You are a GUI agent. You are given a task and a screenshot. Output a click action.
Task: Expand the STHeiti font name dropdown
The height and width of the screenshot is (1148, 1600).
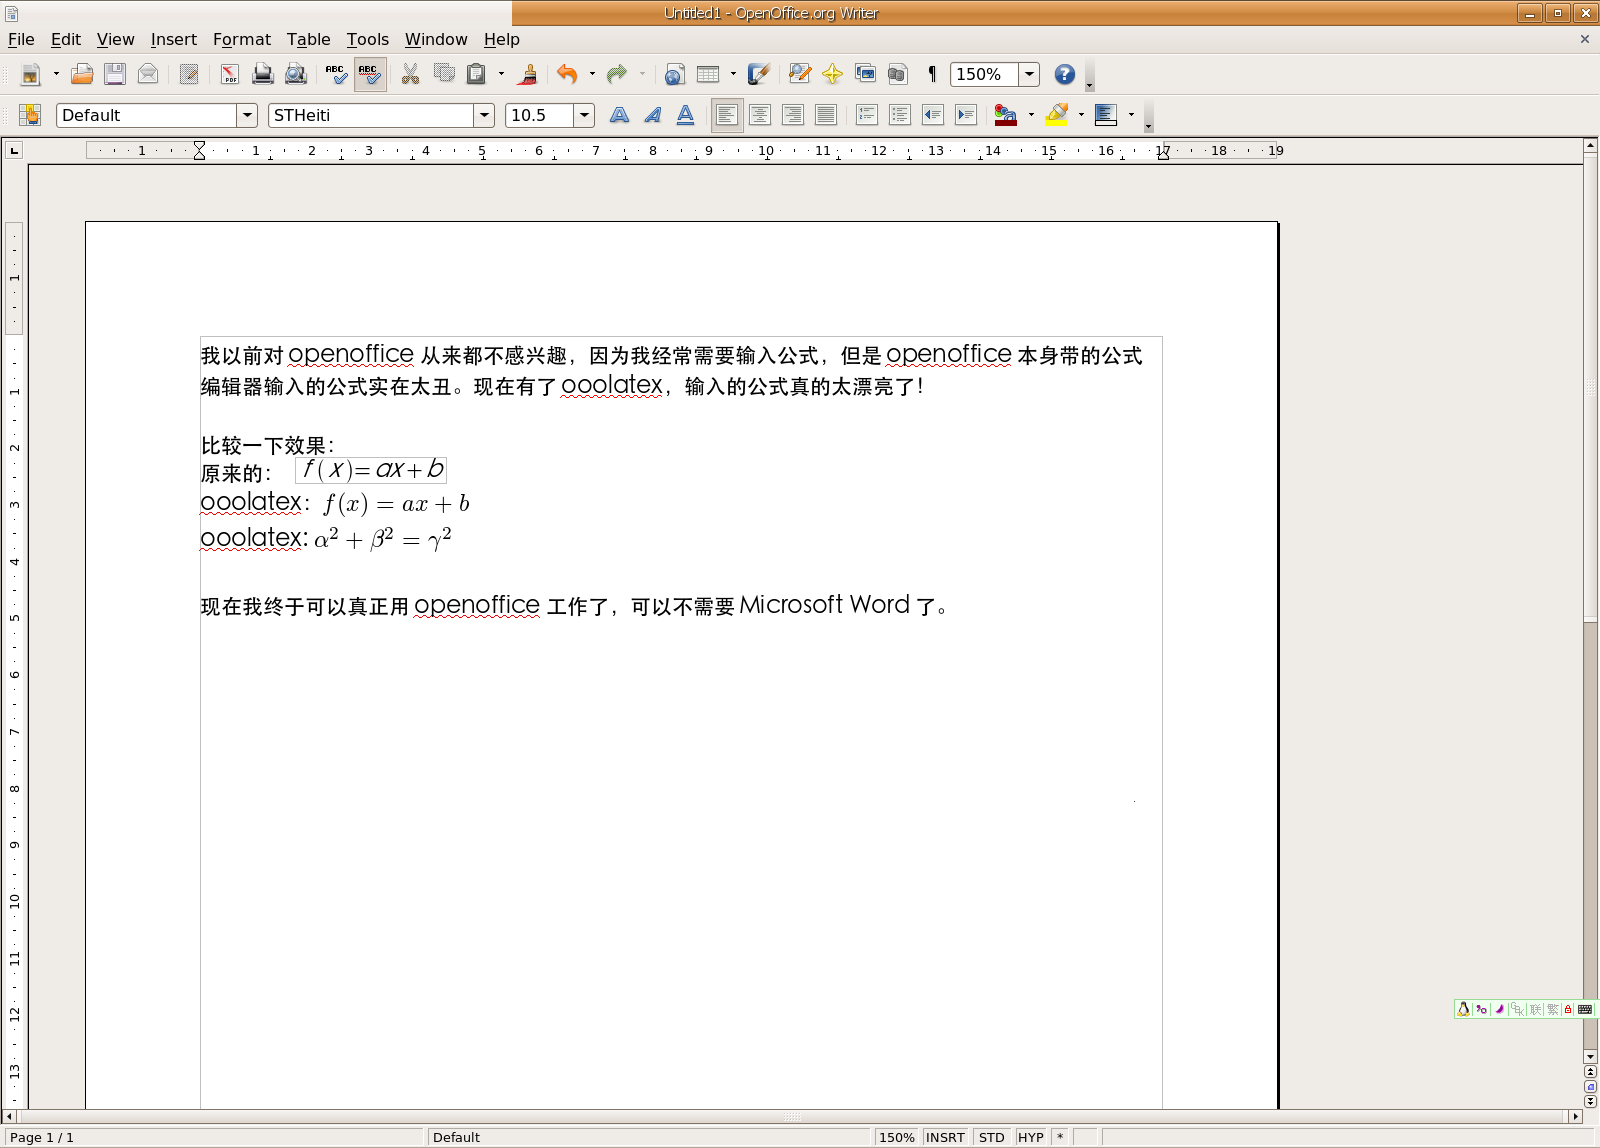click(484, 115)
